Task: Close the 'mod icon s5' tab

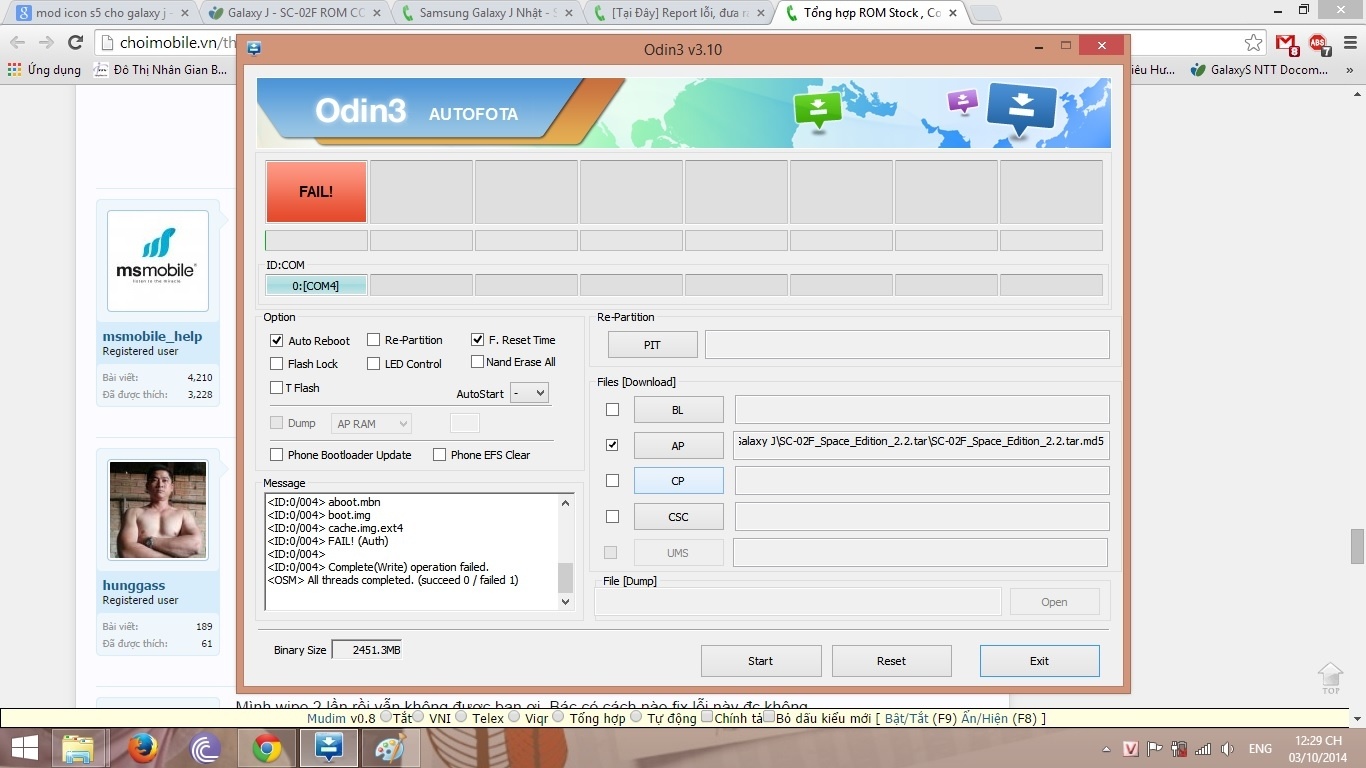Action: [x=184, y=13]
